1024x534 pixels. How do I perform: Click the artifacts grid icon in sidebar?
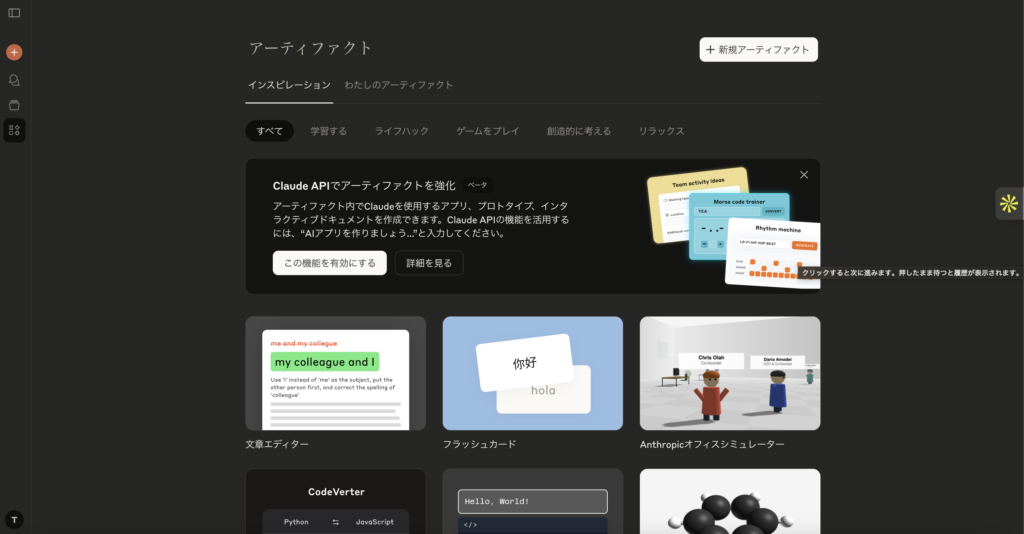(x=14, y=130)
